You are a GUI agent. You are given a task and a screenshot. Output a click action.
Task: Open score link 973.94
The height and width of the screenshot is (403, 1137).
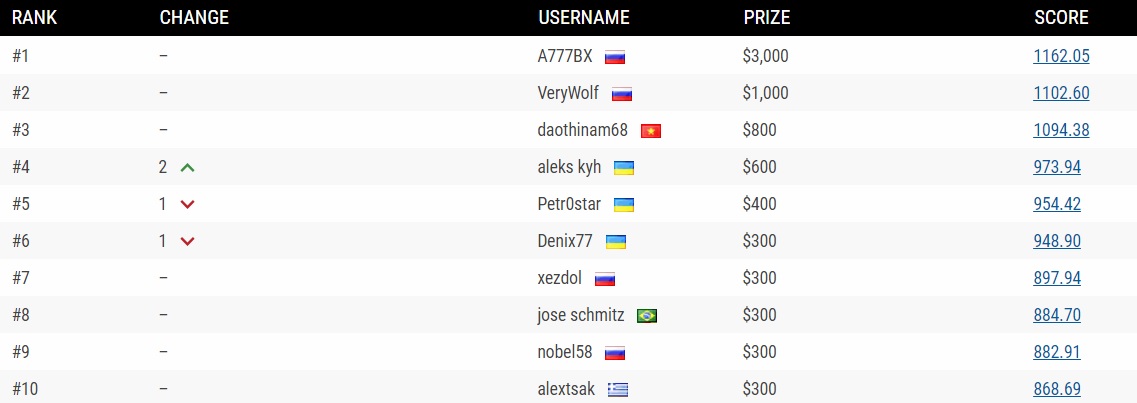click(x=1057, y=167)
